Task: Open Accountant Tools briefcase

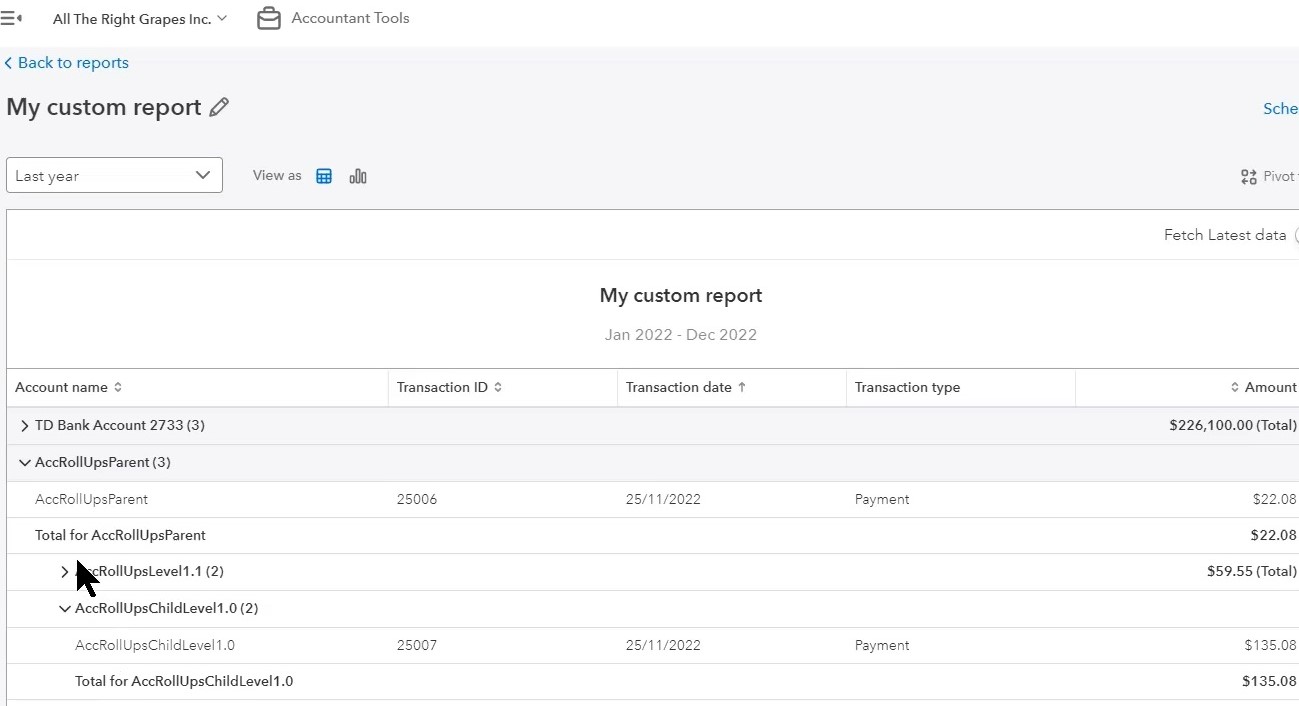Action: pyautogui.click(x=268, y=17)
